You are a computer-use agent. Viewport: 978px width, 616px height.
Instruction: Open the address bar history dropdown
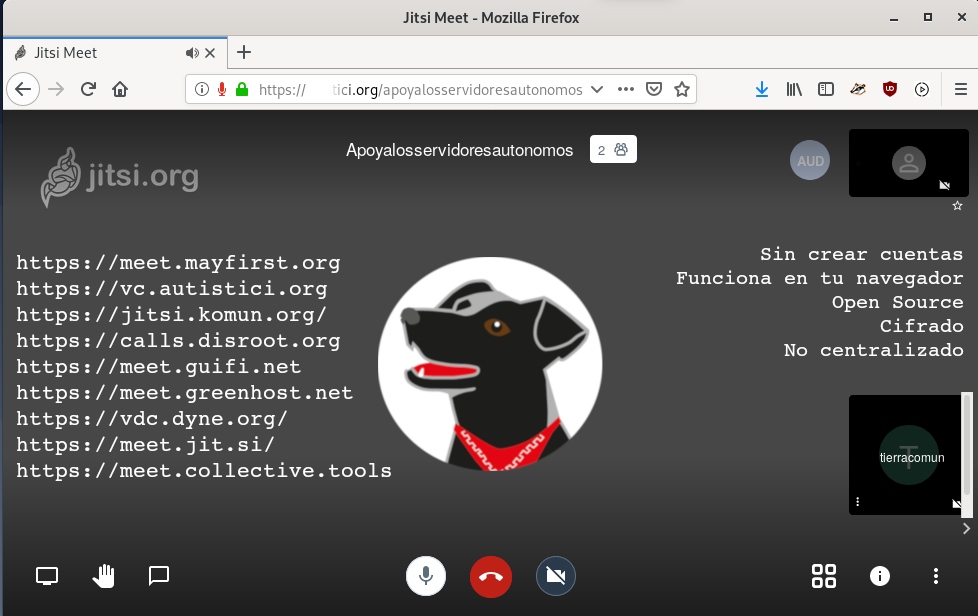pos(597,89)
